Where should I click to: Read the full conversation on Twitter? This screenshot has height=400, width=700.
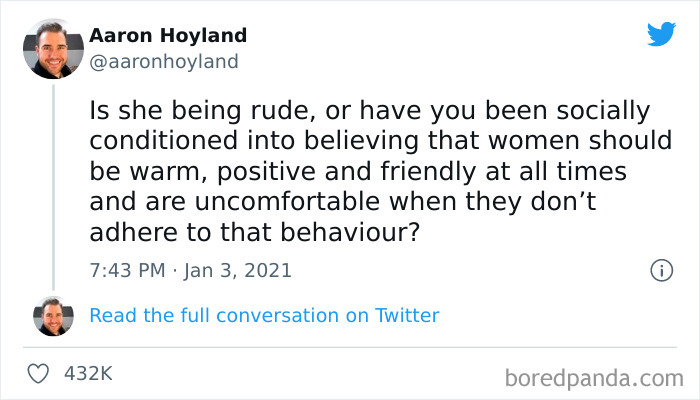tap(264, 316)
